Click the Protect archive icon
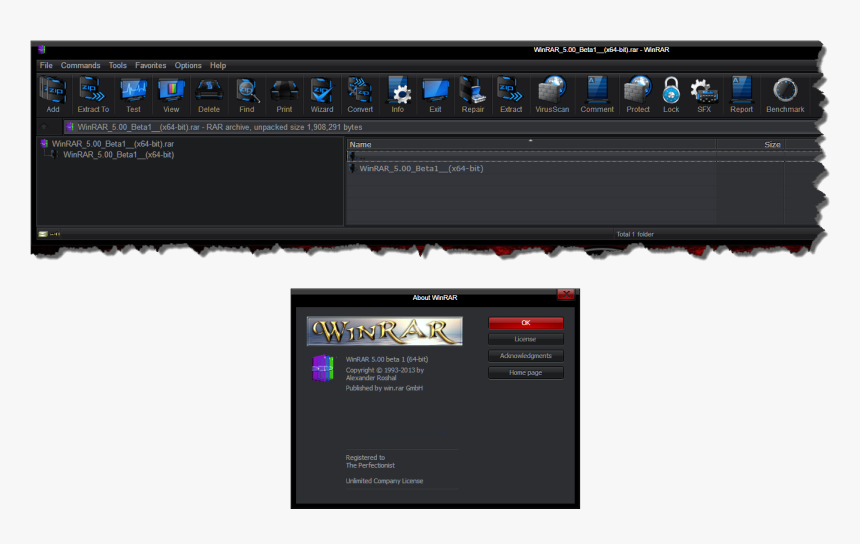Image resolution: width=860 pixels, height=544 pixels. pos(638,94)
